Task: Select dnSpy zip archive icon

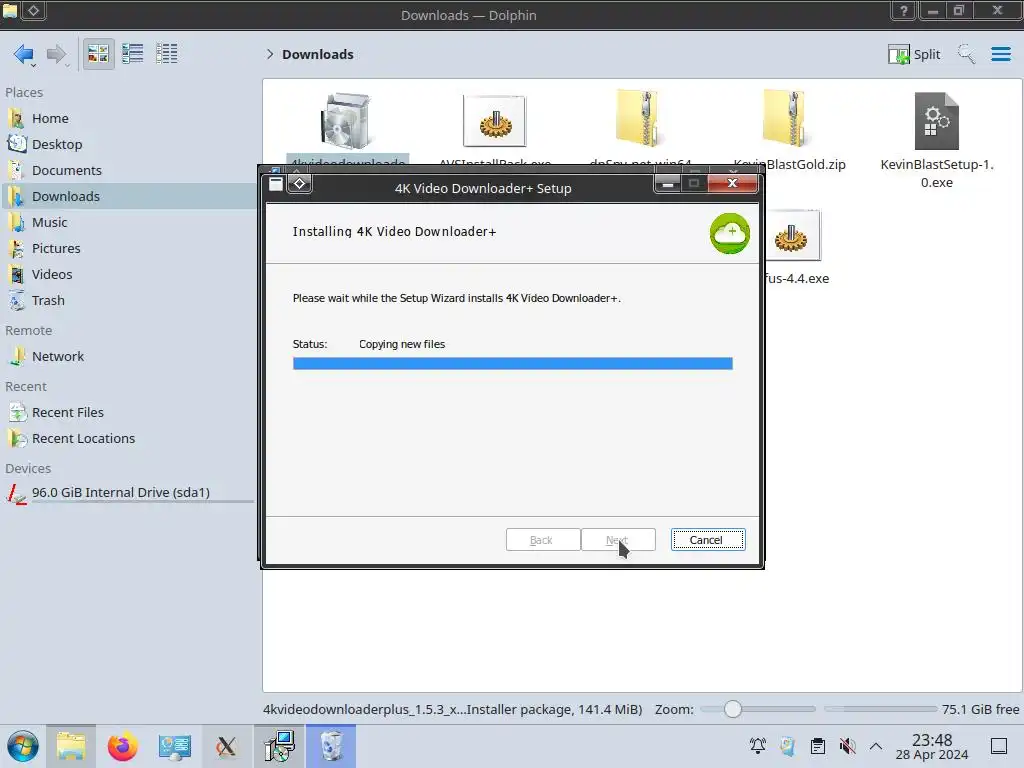Action: pyautogui.click(x=639, y=120)
